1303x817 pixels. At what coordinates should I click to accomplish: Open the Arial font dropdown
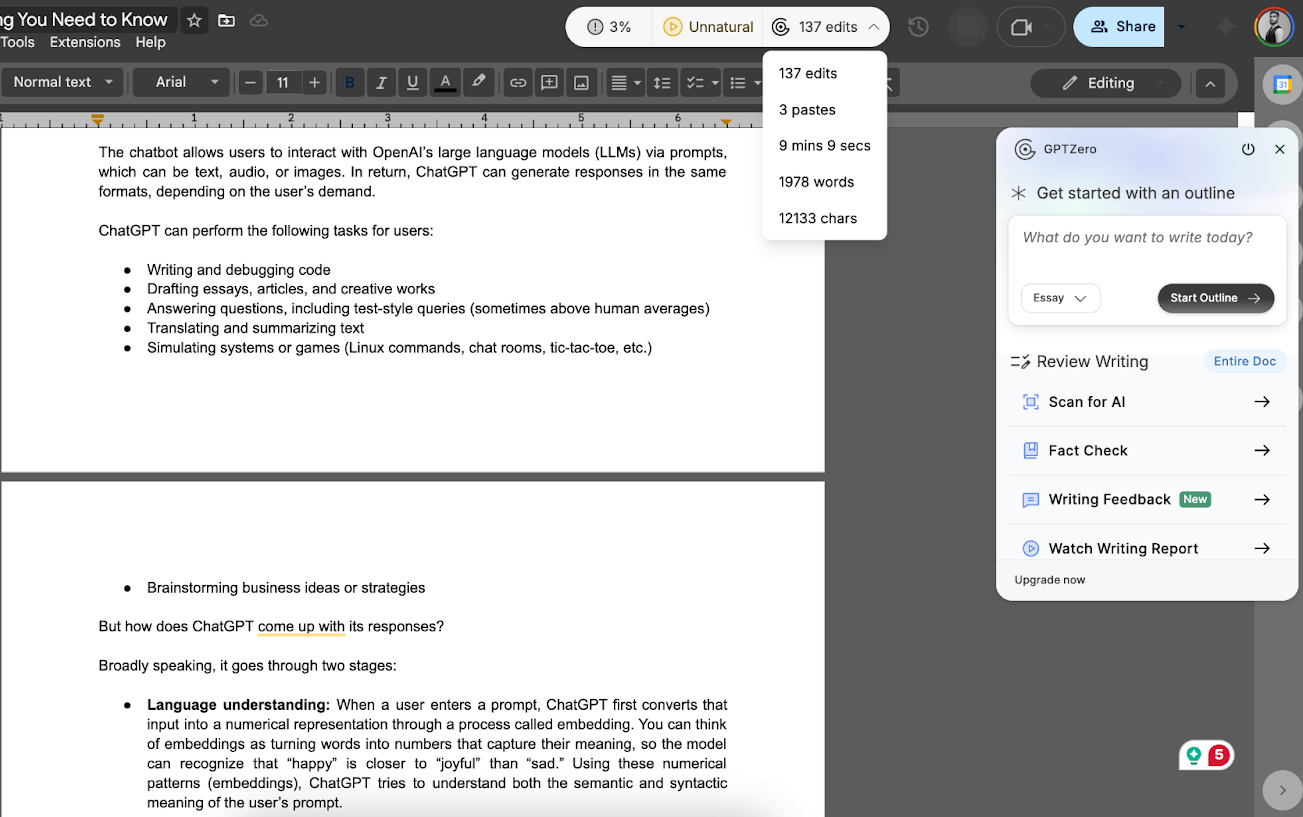pos(180,82)
